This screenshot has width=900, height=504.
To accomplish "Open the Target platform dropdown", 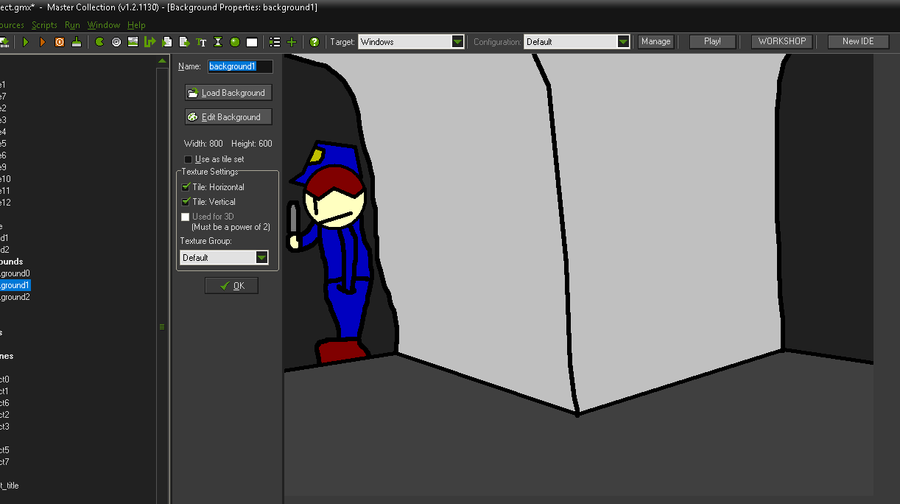I will click(457, 42).
